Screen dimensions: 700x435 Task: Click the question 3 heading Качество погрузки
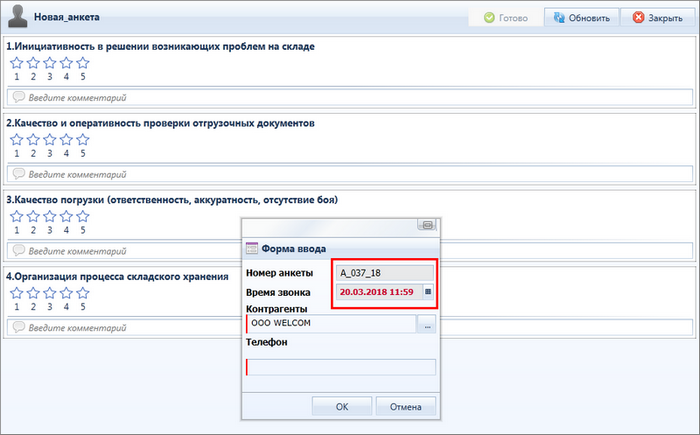pos(172,200)
